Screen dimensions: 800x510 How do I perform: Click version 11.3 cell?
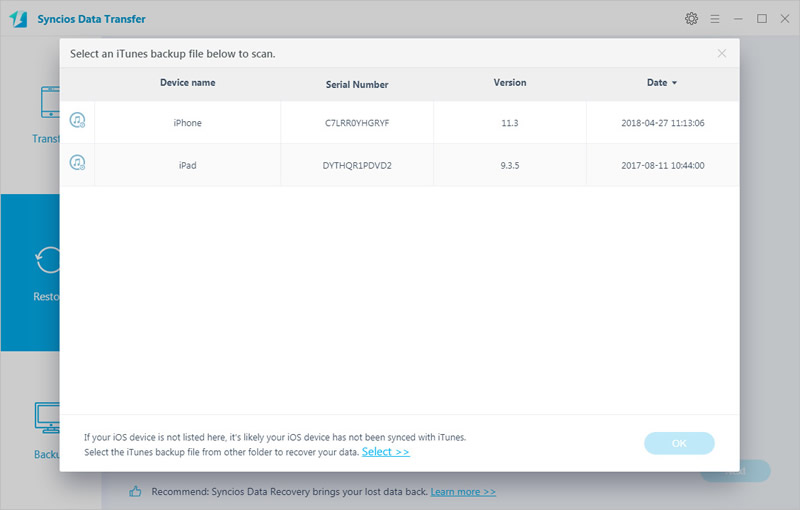510,123
